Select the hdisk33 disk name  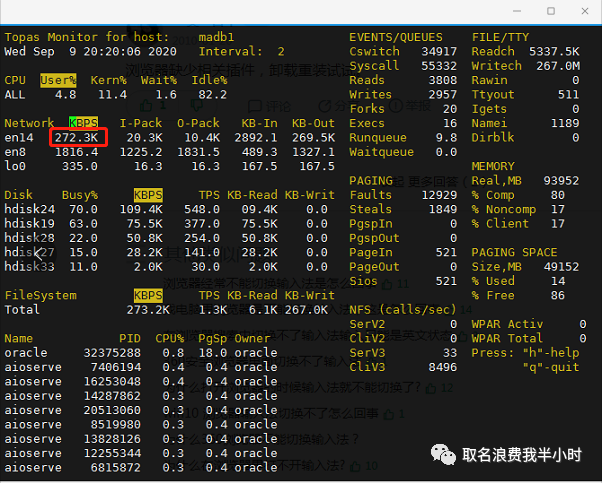(x=30, y=267)
